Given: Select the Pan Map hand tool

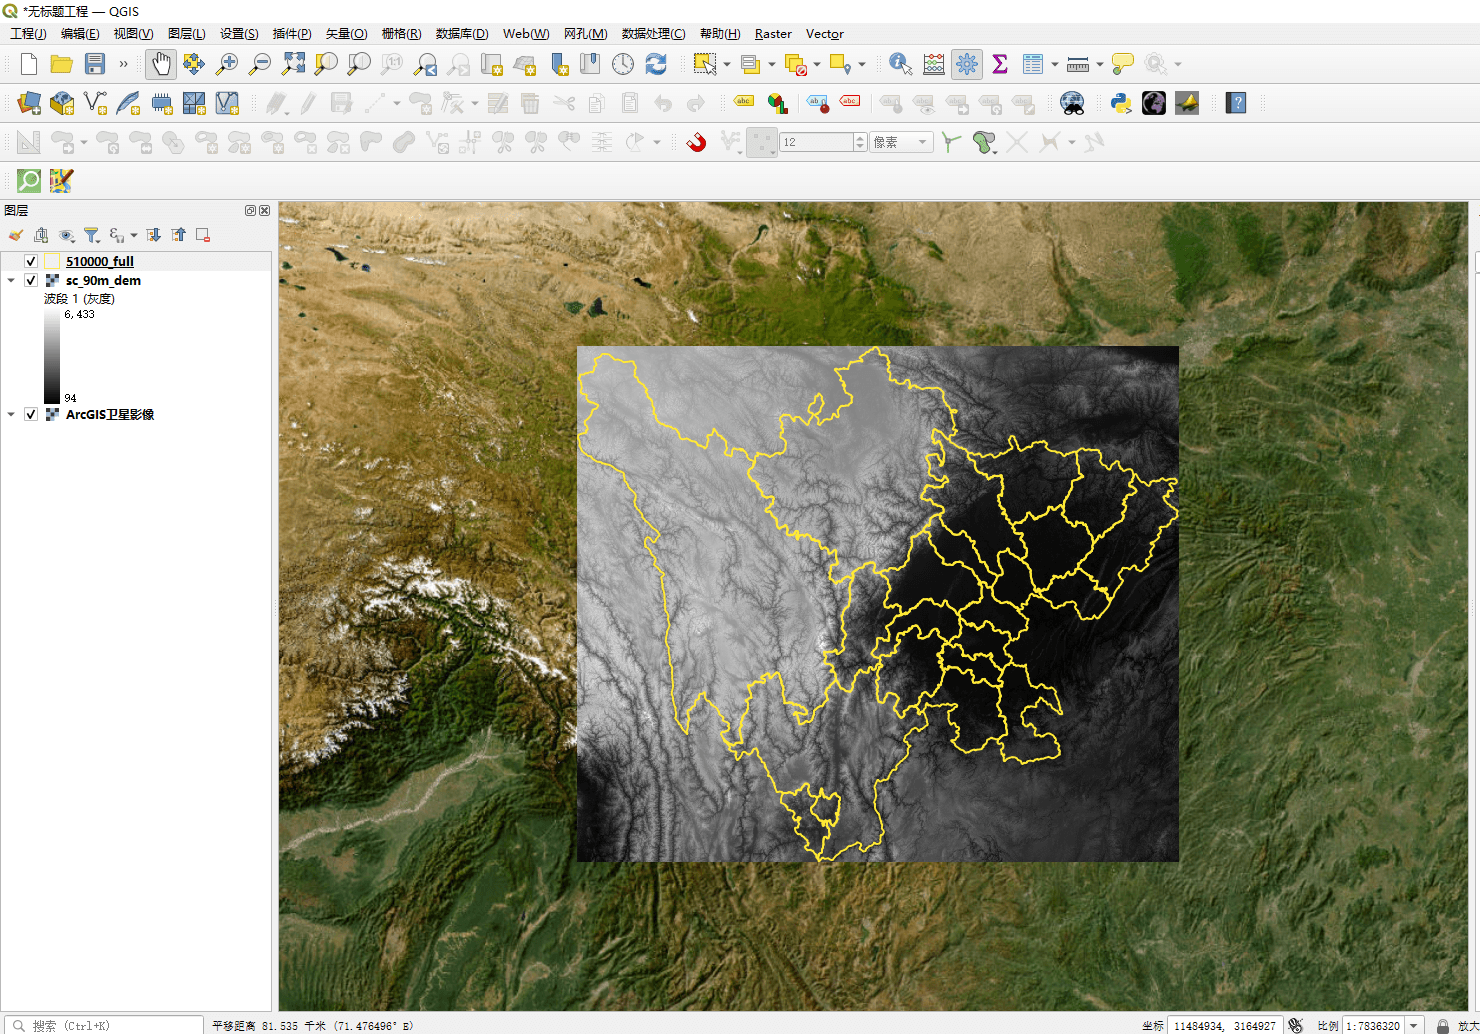Looking at the screenshot, I should tap(160, 64).
